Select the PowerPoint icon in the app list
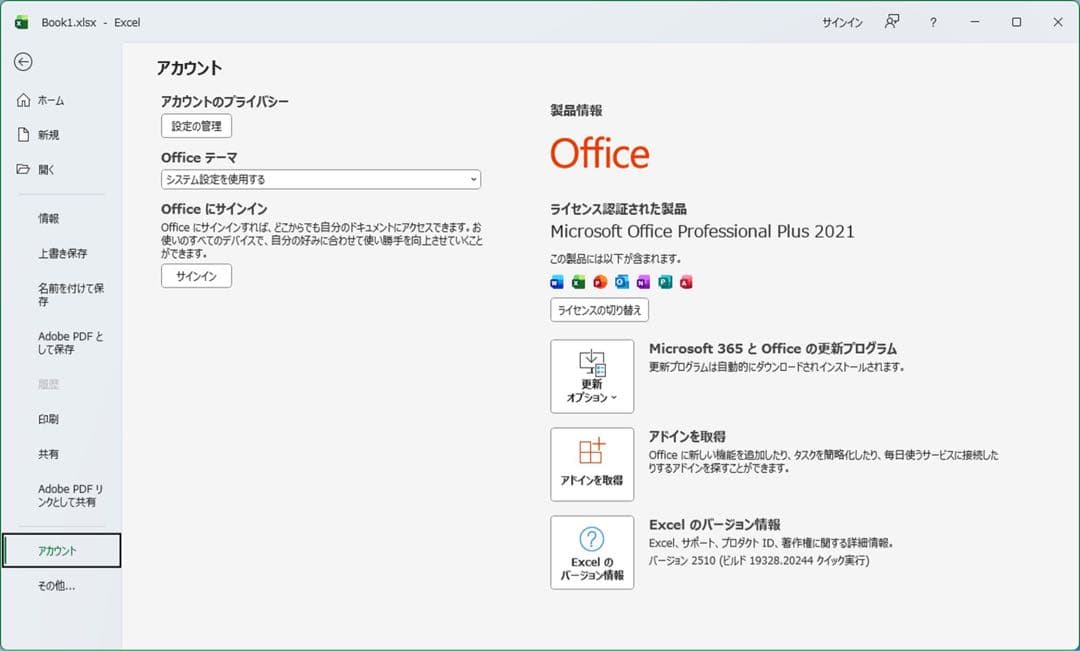The image size is (1080, 651). click(x=600, y=282)
